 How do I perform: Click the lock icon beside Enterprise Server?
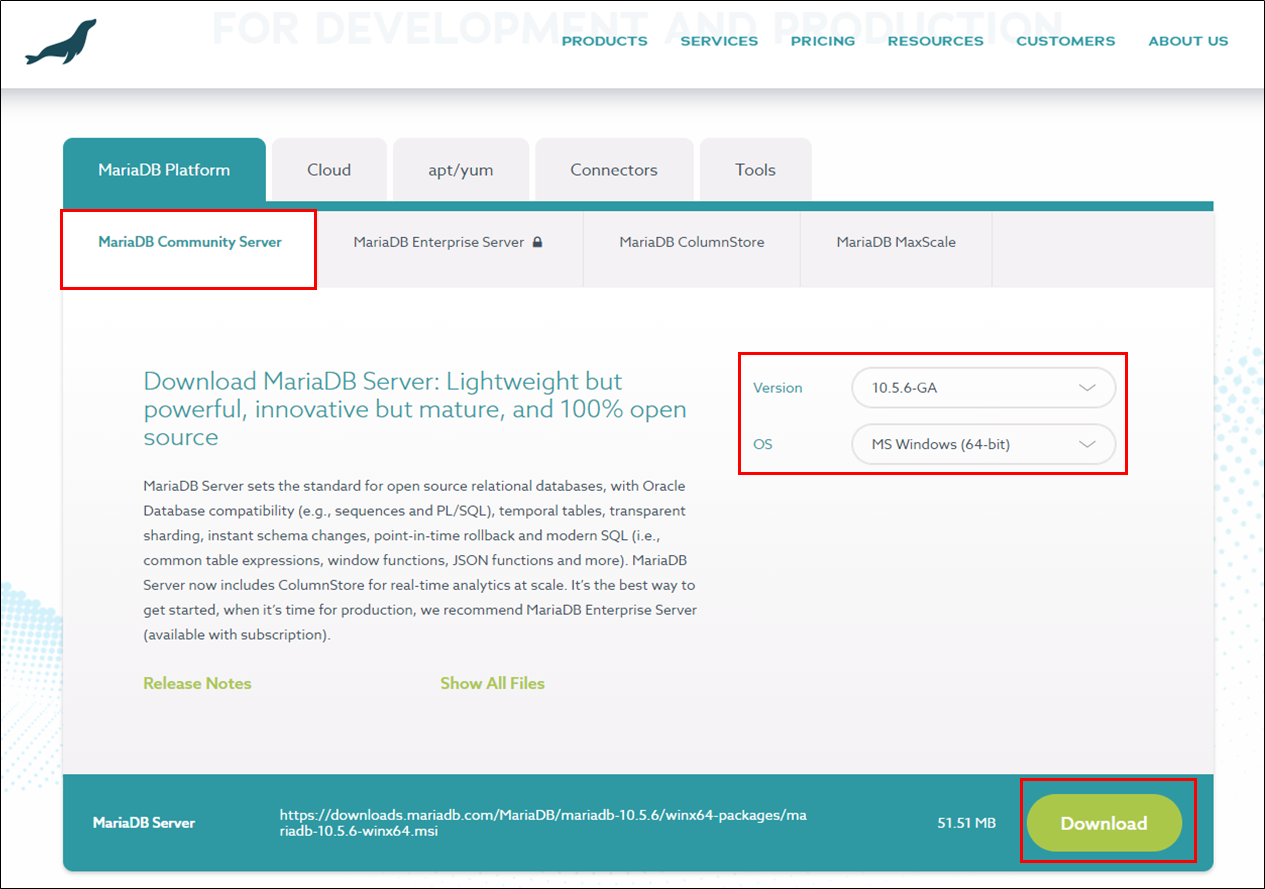tap(537, 243)
